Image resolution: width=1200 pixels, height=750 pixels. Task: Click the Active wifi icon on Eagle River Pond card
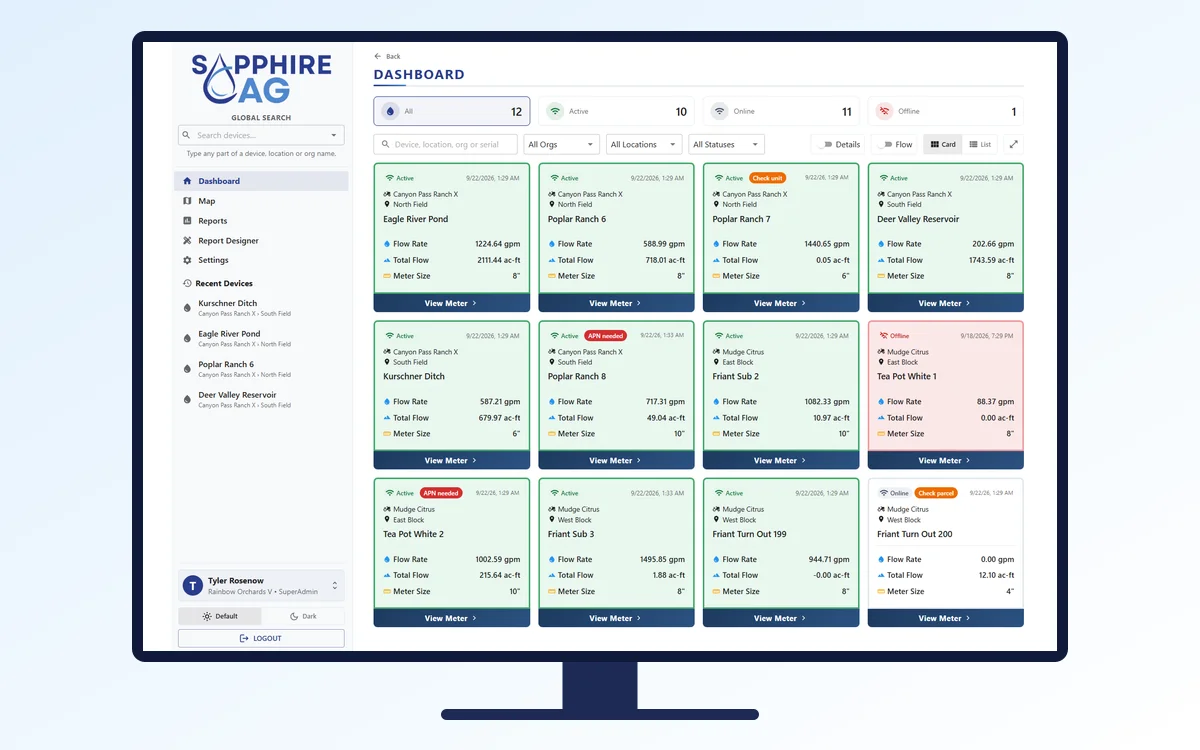point(389,178)
